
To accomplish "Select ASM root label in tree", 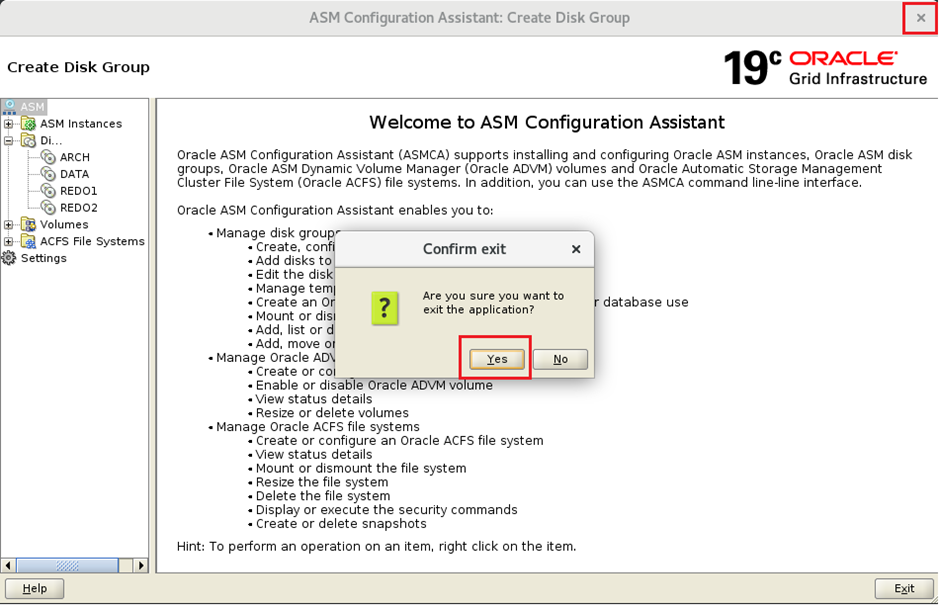I will (32, 107).
